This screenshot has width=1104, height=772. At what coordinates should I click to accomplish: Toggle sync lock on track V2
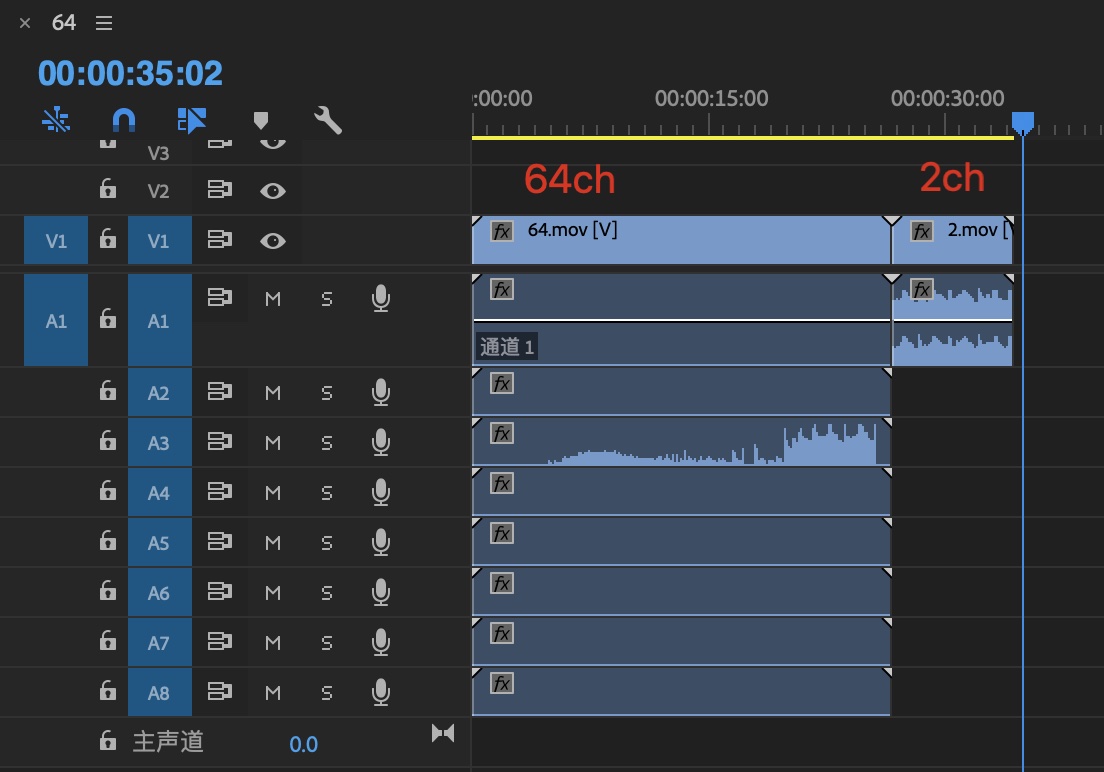tap(220, 190)
